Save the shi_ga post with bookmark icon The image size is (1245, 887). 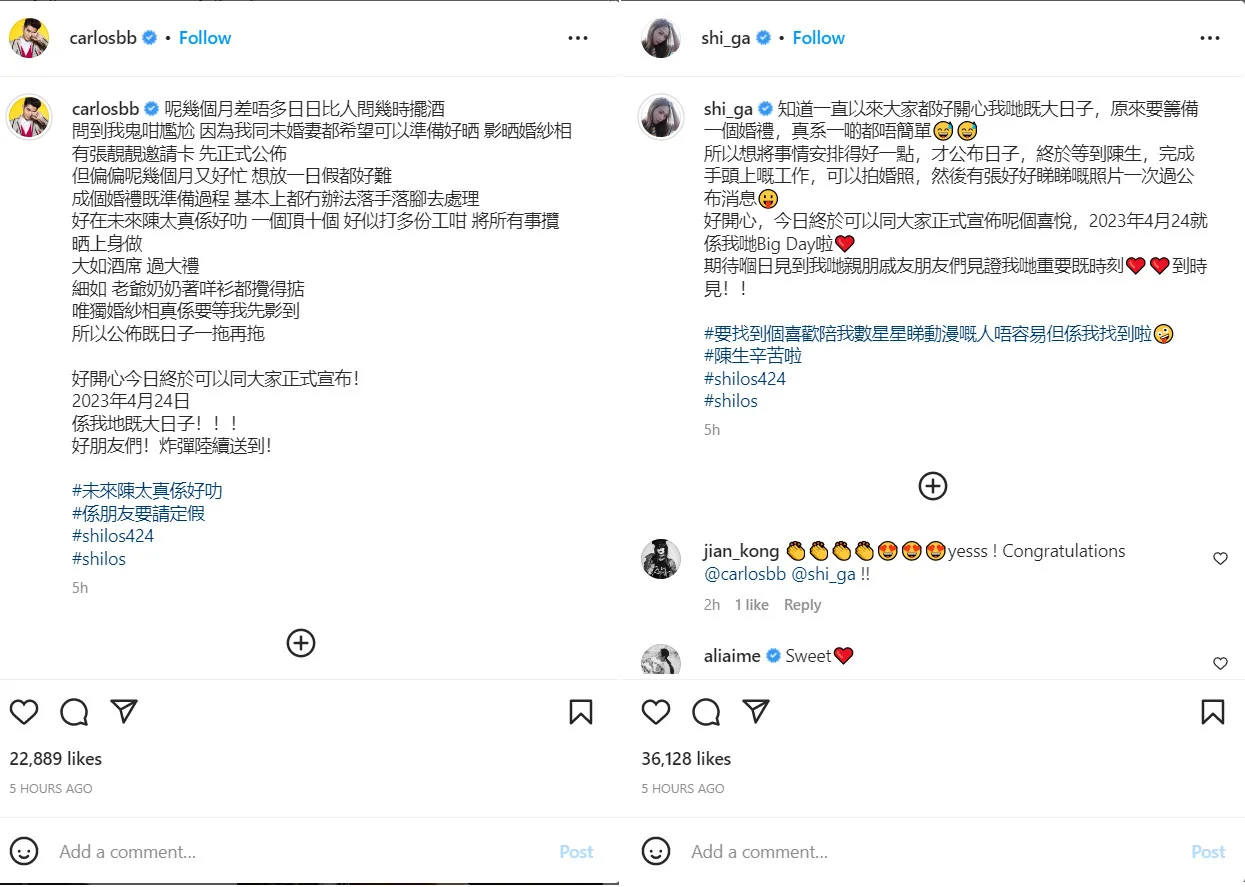[x=1213, y=712]
